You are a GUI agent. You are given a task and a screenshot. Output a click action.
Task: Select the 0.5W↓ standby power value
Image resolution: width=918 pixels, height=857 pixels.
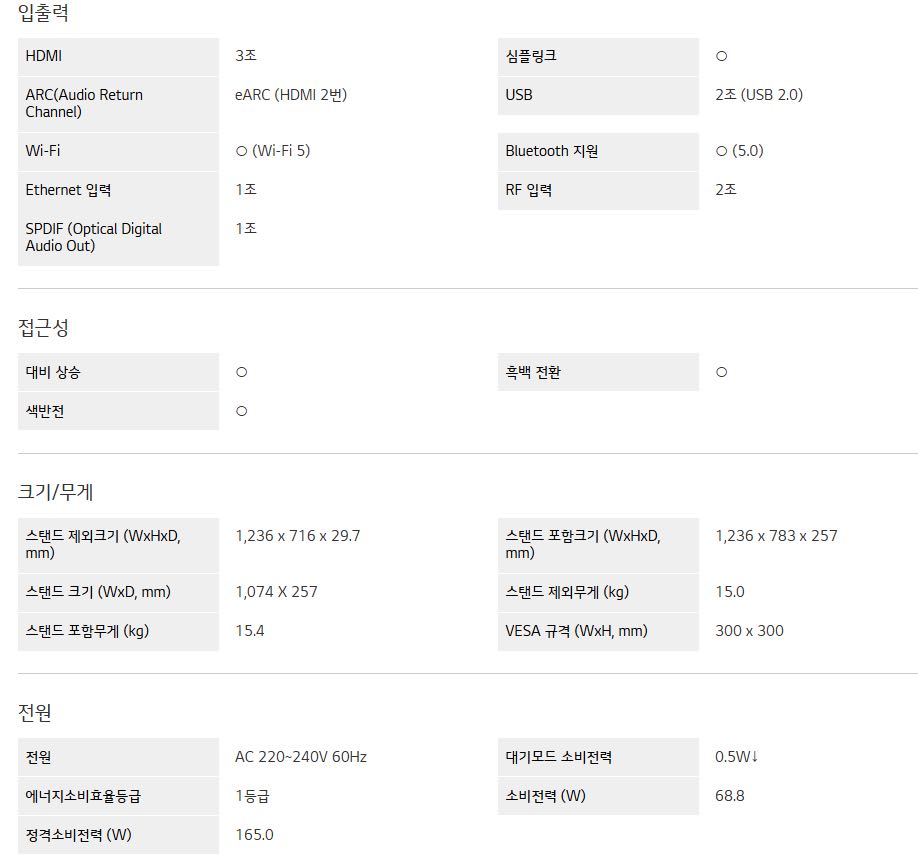coord(736,757)
